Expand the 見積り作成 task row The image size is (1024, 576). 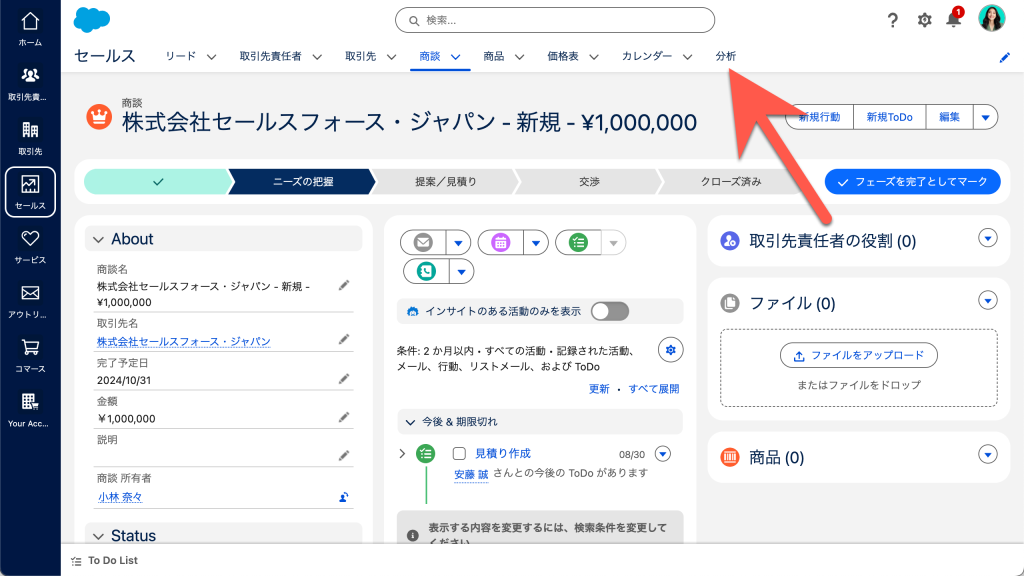[x=402, y=453]
